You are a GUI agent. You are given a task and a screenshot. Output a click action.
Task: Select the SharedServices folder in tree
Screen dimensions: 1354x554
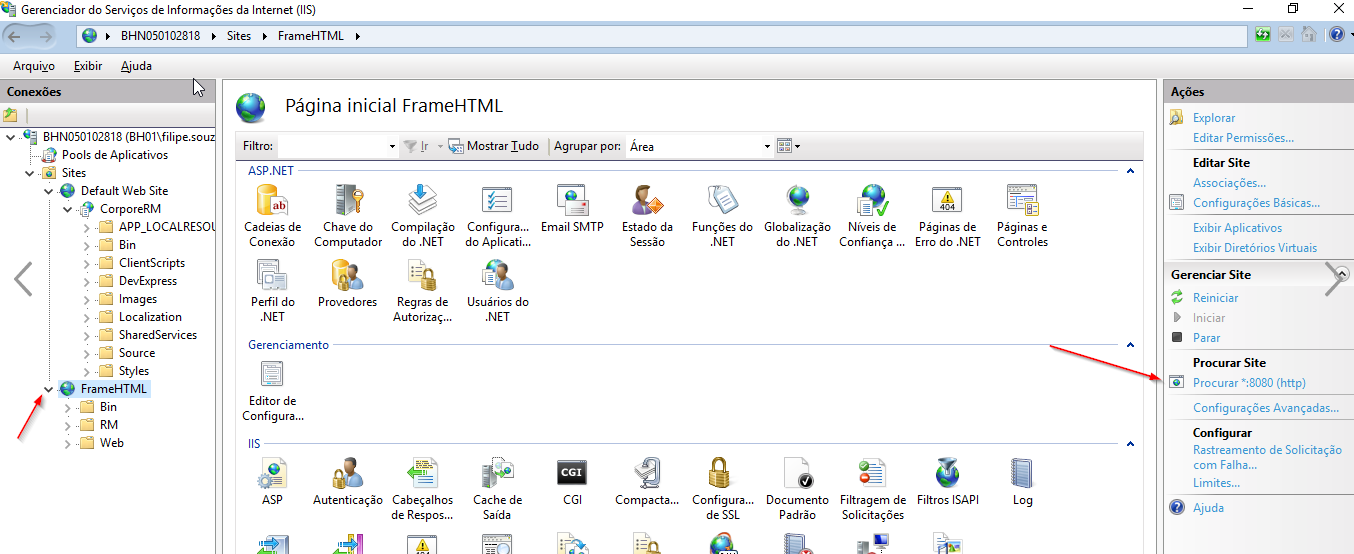click(158, 335)
